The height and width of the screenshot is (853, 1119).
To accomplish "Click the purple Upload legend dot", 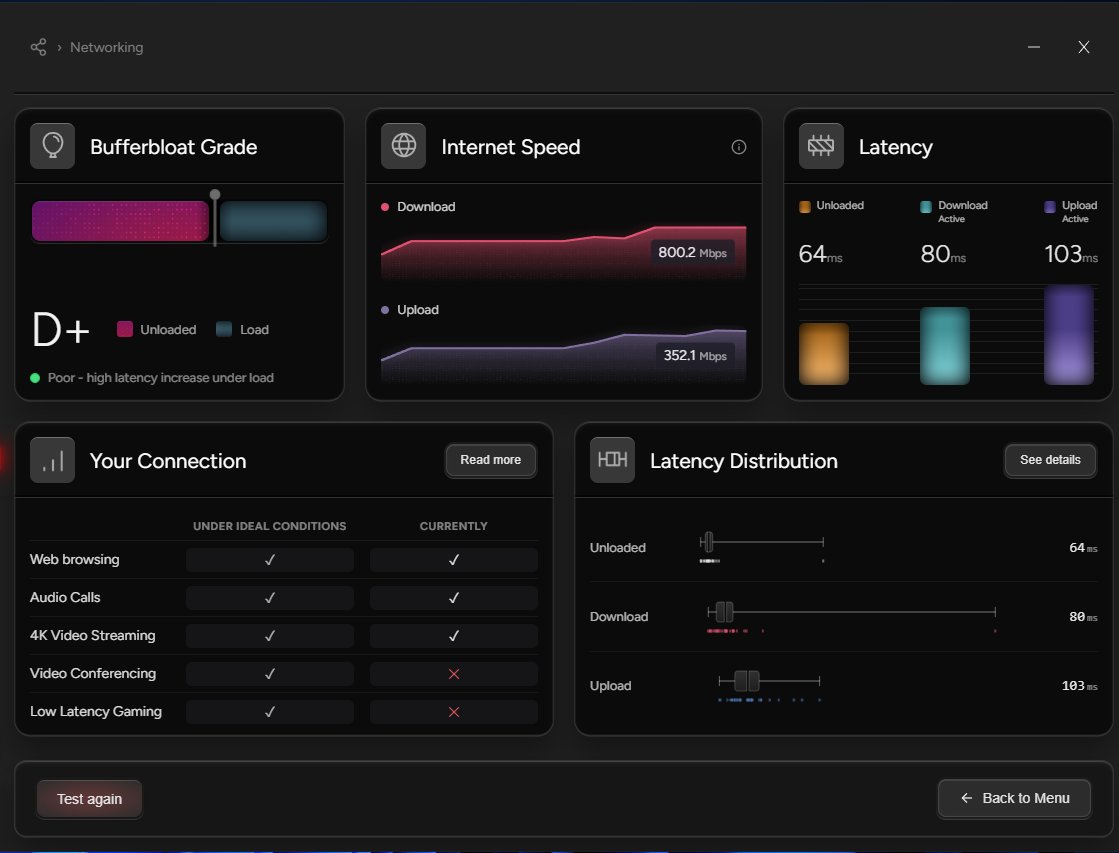I will 385,310.
